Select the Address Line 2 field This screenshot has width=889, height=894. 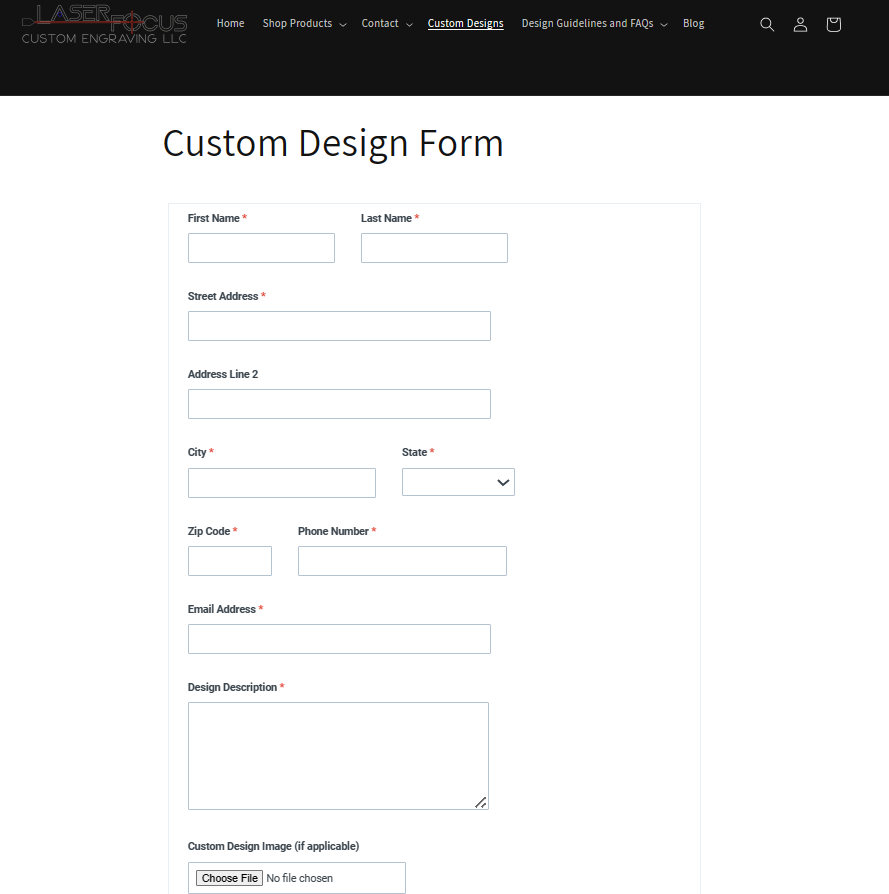coord(339,404)
